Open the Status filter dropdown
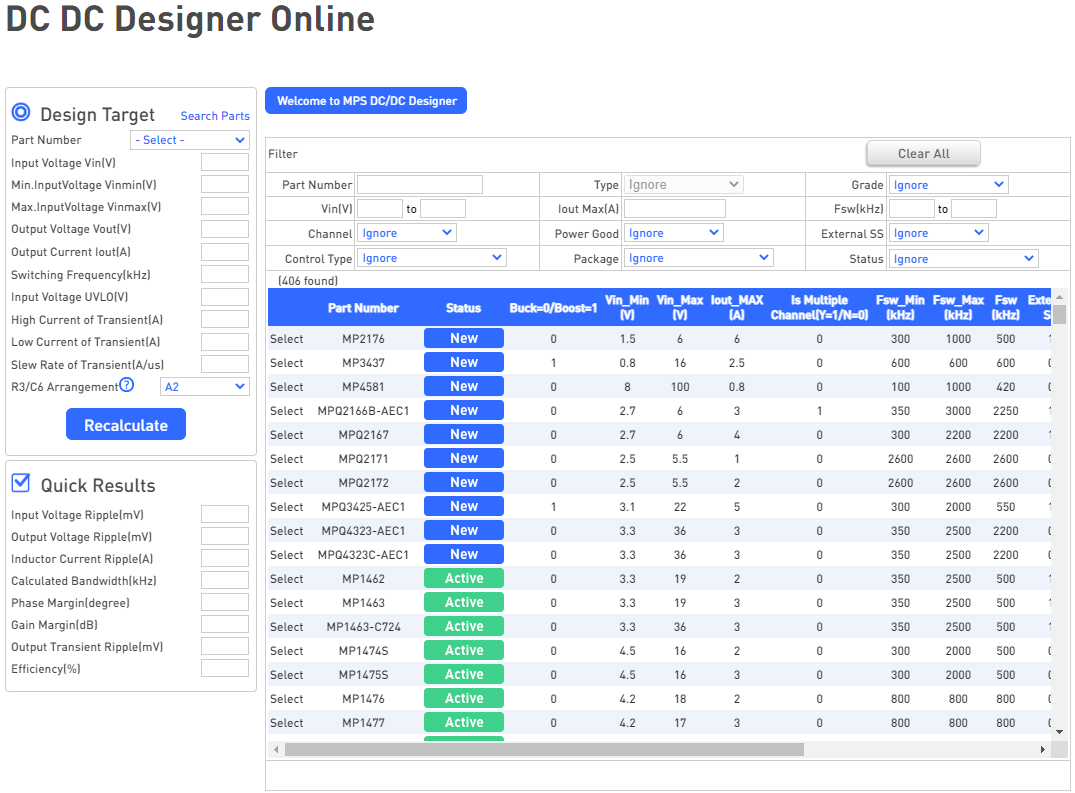The height and width of the screenshot is (793, 1075). pos(962,258)
